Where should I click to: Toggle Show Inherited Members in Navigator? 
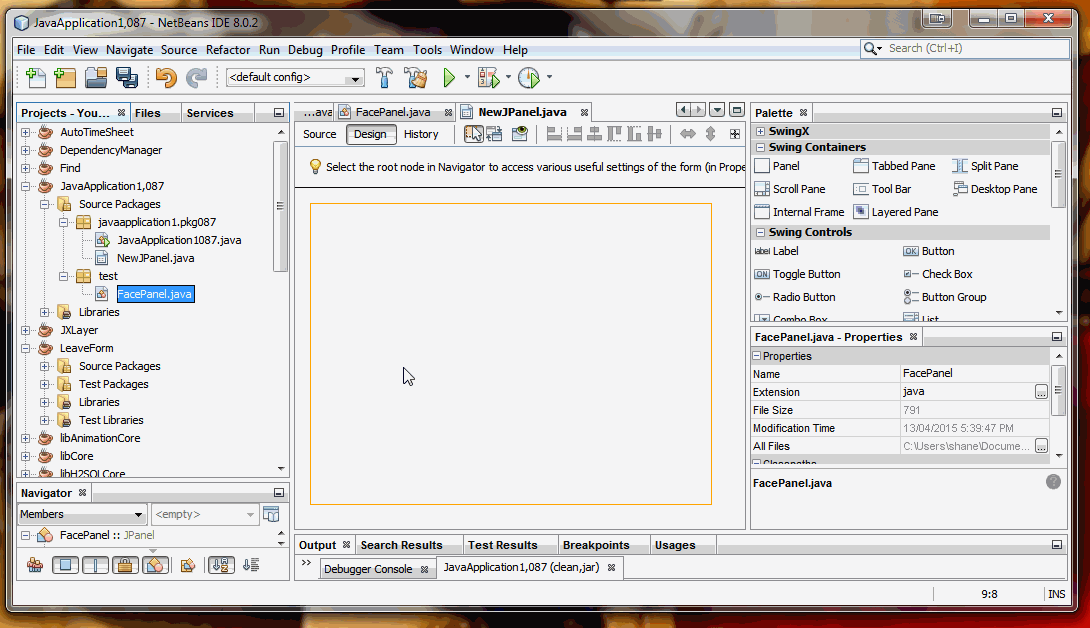(x=34, y=565)
